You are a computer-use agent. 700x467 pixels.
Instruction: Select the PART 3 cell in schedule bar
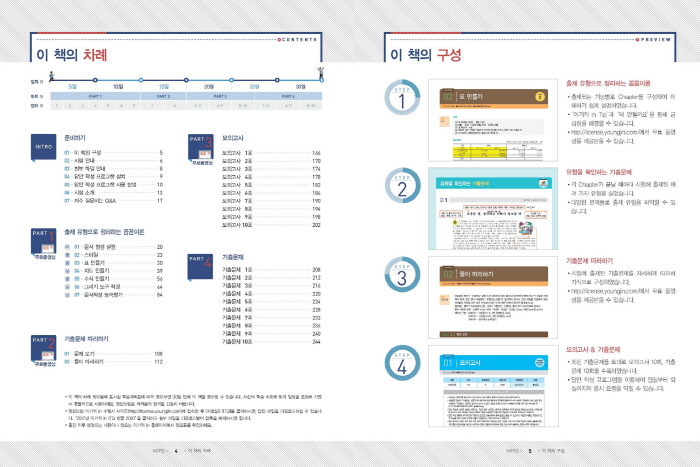coord(220,96)
